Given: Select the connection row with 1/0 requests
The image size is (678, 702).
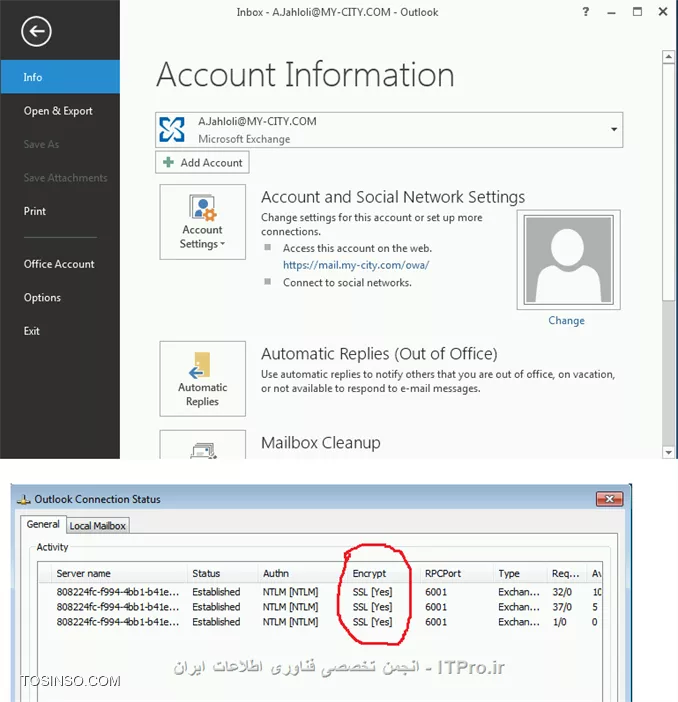Looking at the screenshot, I should [x=320, y=622].
